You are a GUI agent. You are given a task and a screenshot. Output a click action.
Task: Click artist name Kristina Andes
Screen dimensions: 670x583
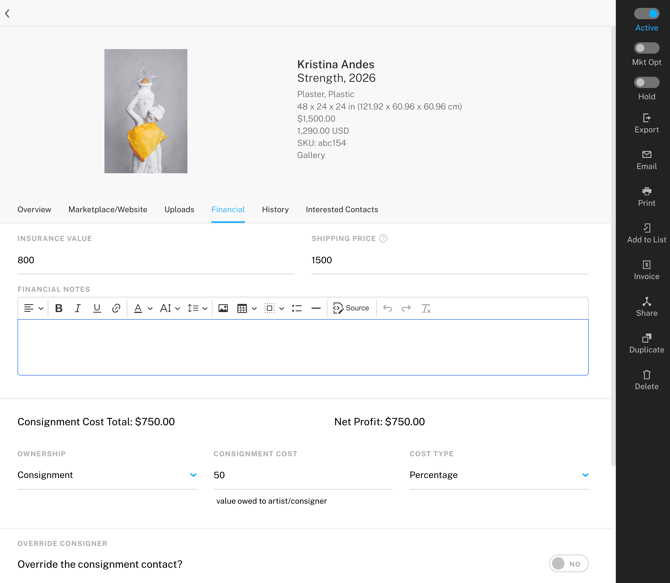point(335,64)
